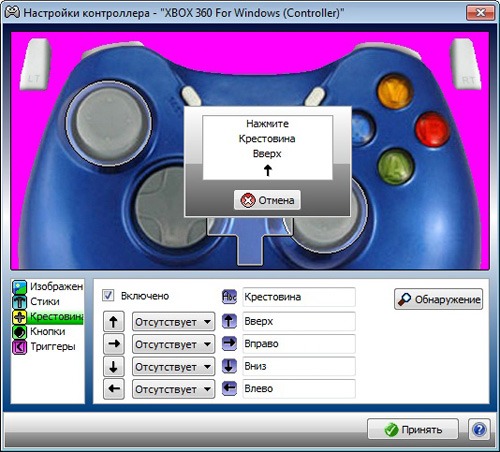Click the left analog stick on controller image
500x452 pixels.
[x=109, y=122]
